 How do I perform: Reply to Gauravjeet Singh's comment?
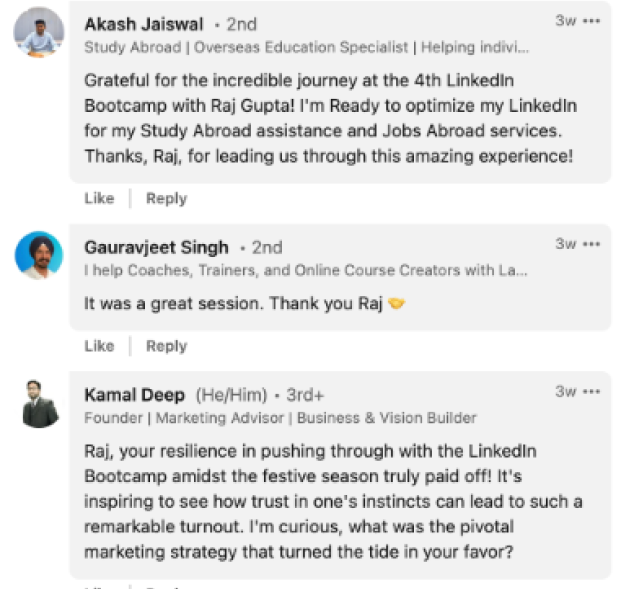coord(166,346)
